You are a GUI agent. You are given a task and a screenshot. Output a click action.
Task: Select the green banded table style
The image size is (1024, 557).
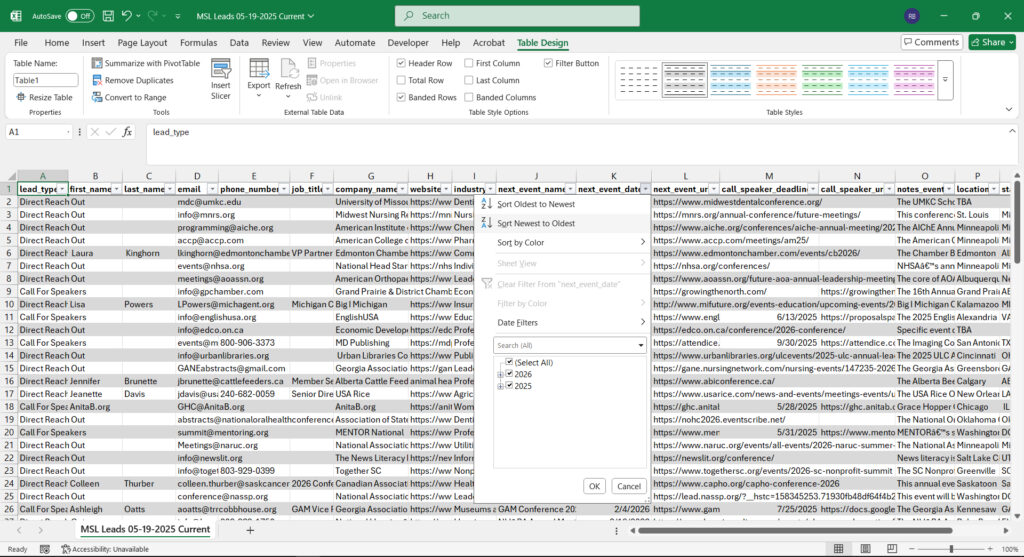[822, 80]
